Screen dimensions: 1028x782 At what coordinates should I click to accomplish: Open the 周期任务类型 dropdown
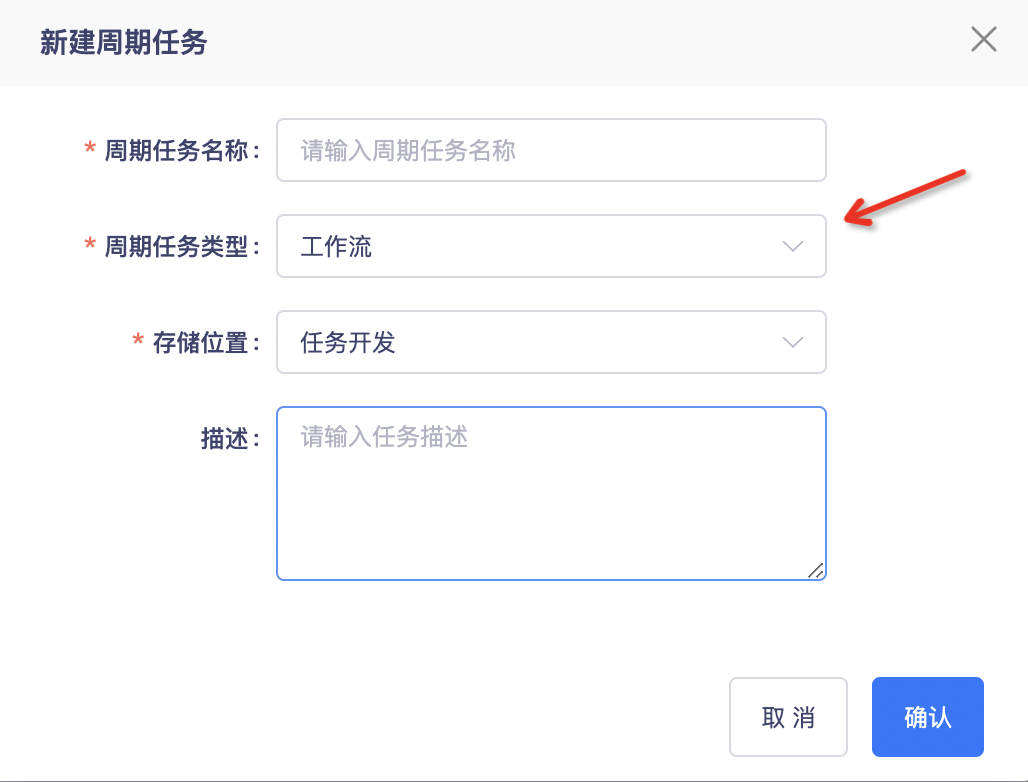(x=551, y=247)
